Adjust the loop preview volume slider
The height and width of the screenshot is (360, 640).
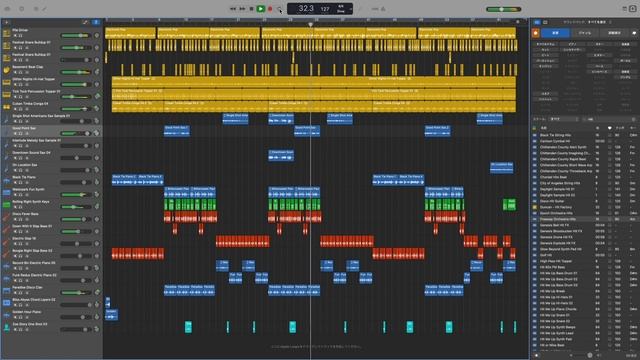click(x=590, y=355)
